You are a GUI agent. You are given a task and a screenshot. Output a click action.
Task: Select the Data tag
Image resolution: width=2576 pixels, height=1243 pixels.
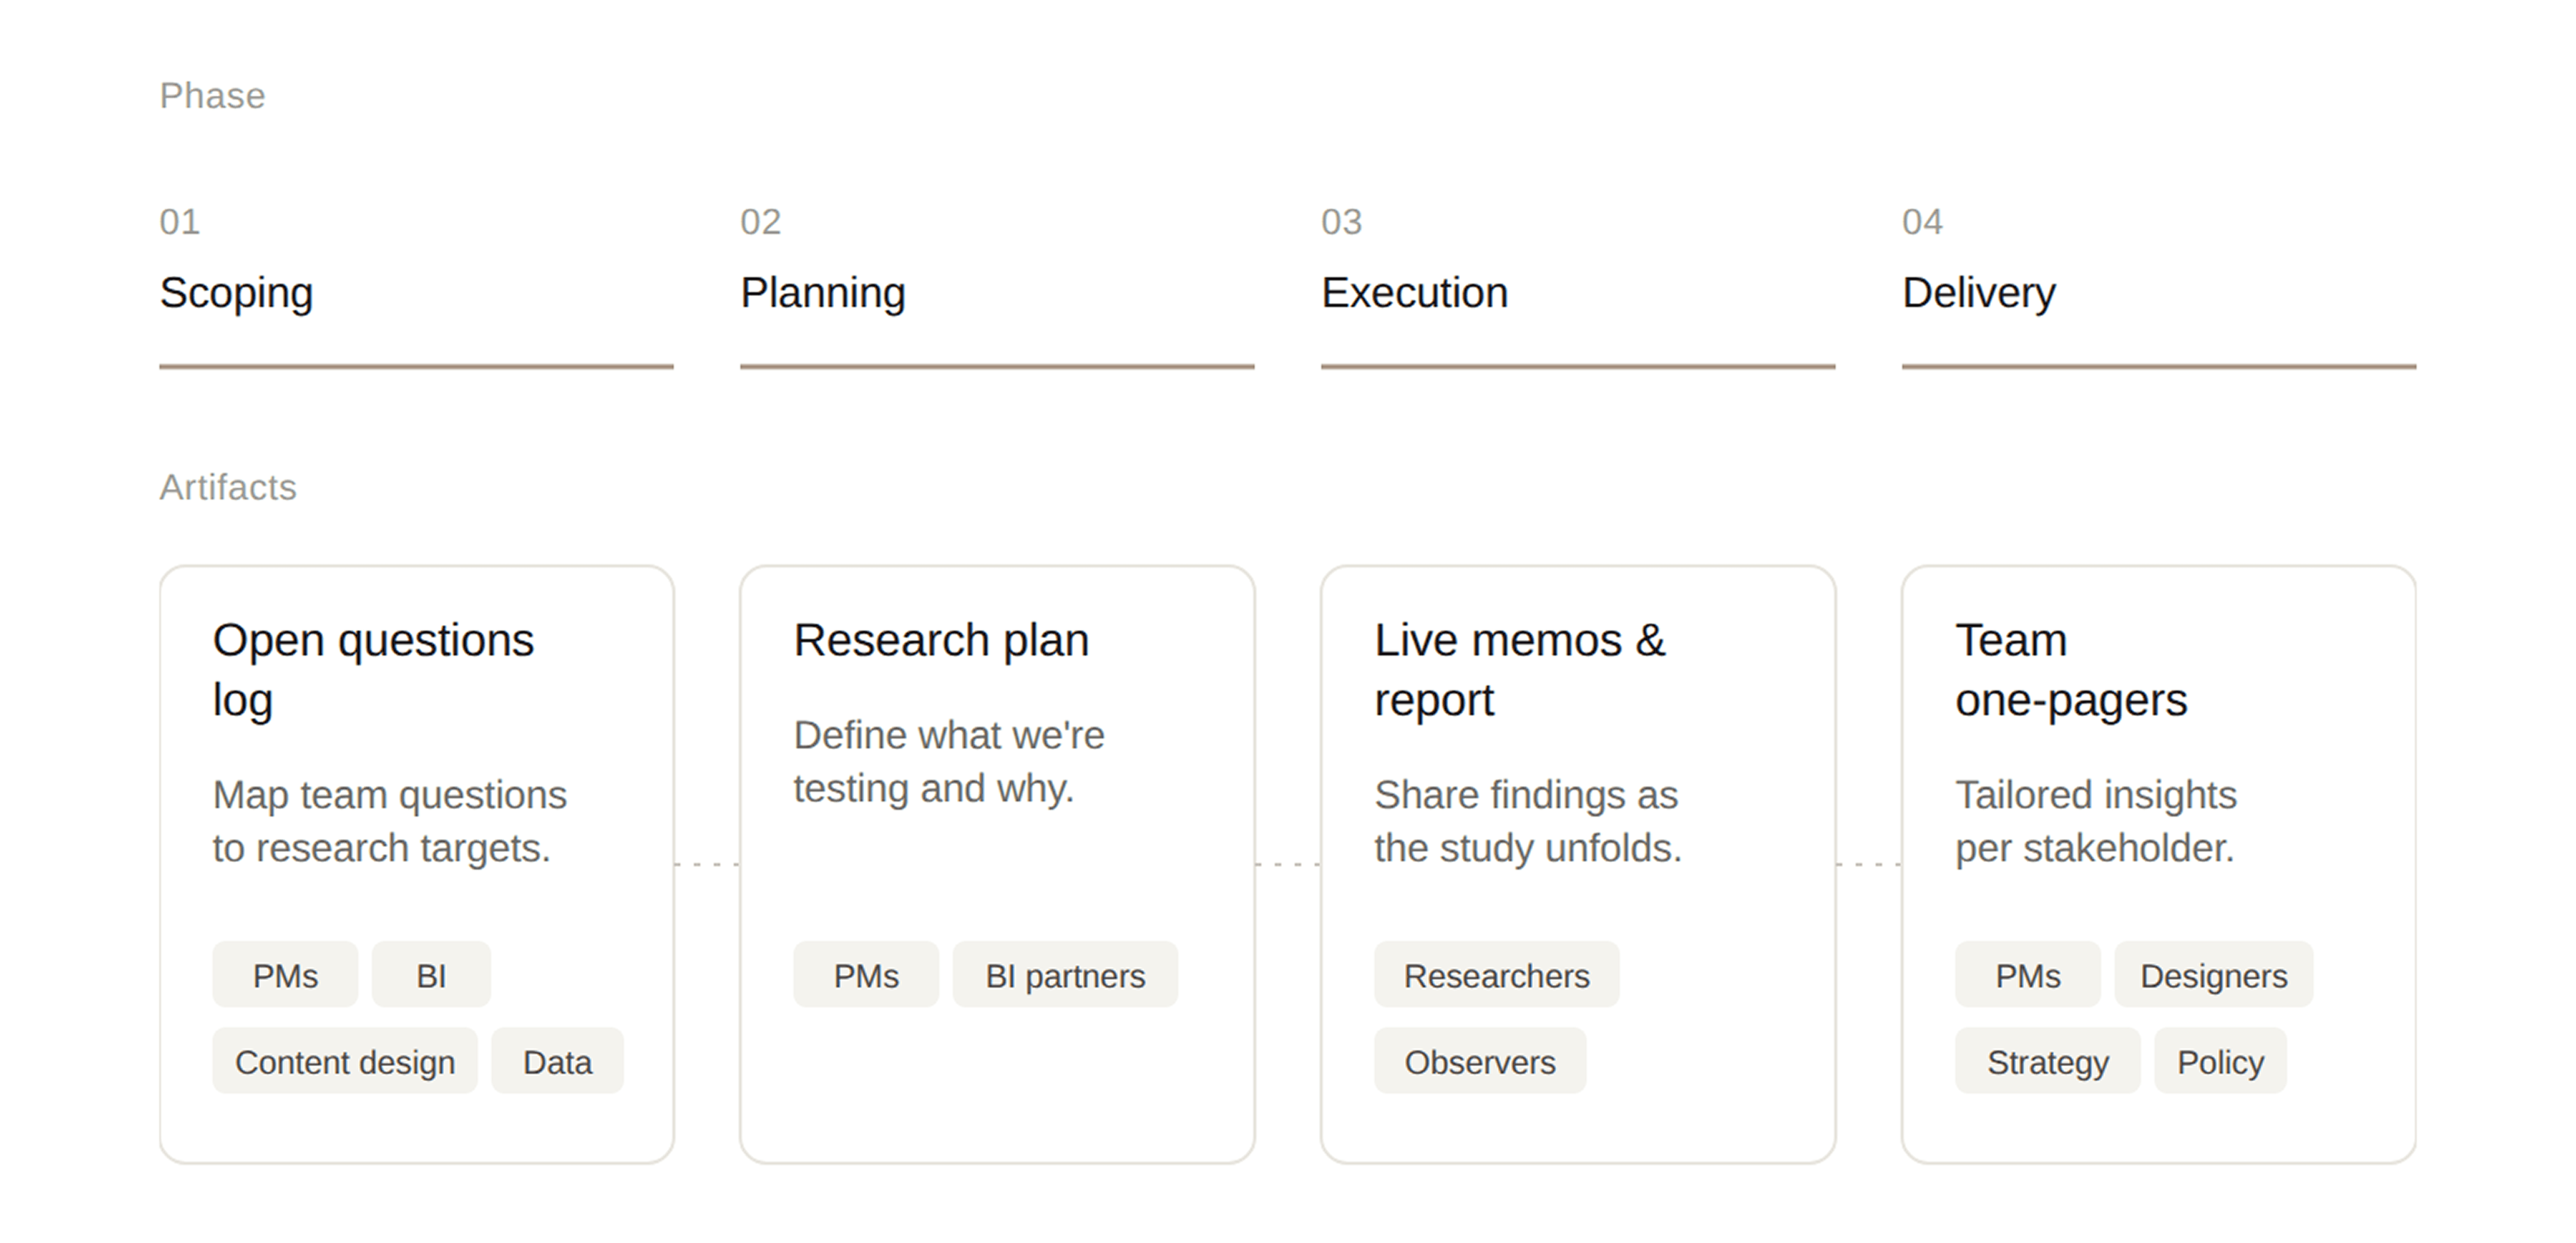point(557,1061)
